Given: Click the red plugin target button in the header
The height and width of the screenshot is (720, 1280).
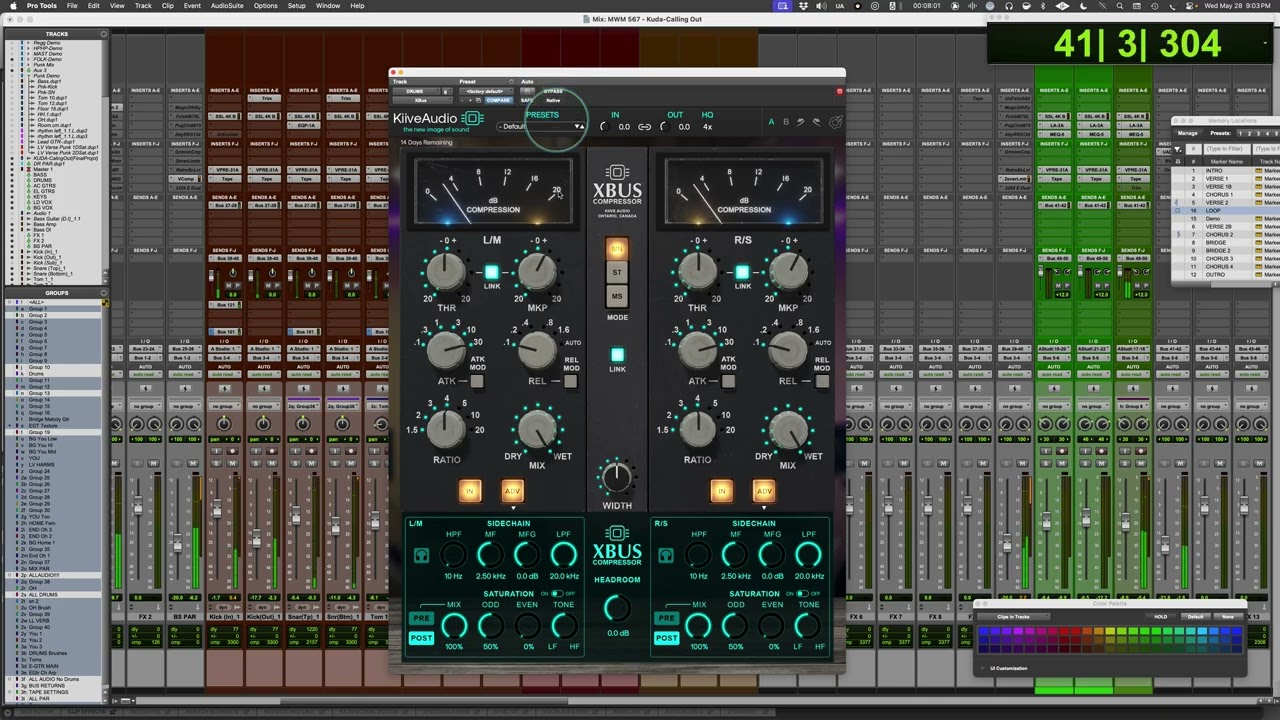Looking at the screenshot, I should point(839,91).
